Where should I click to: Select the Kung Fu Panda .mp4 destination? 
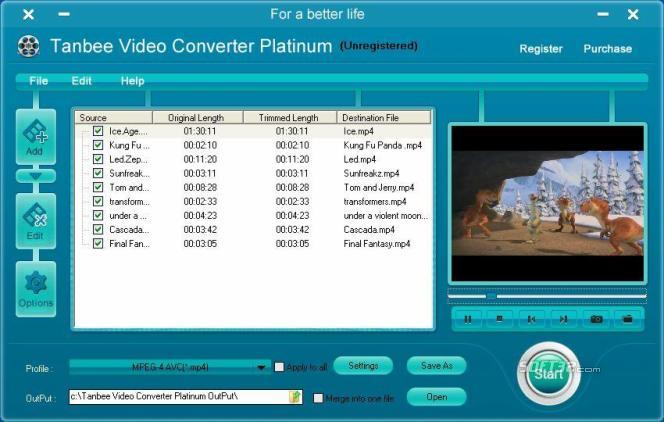tap(382, 145)
